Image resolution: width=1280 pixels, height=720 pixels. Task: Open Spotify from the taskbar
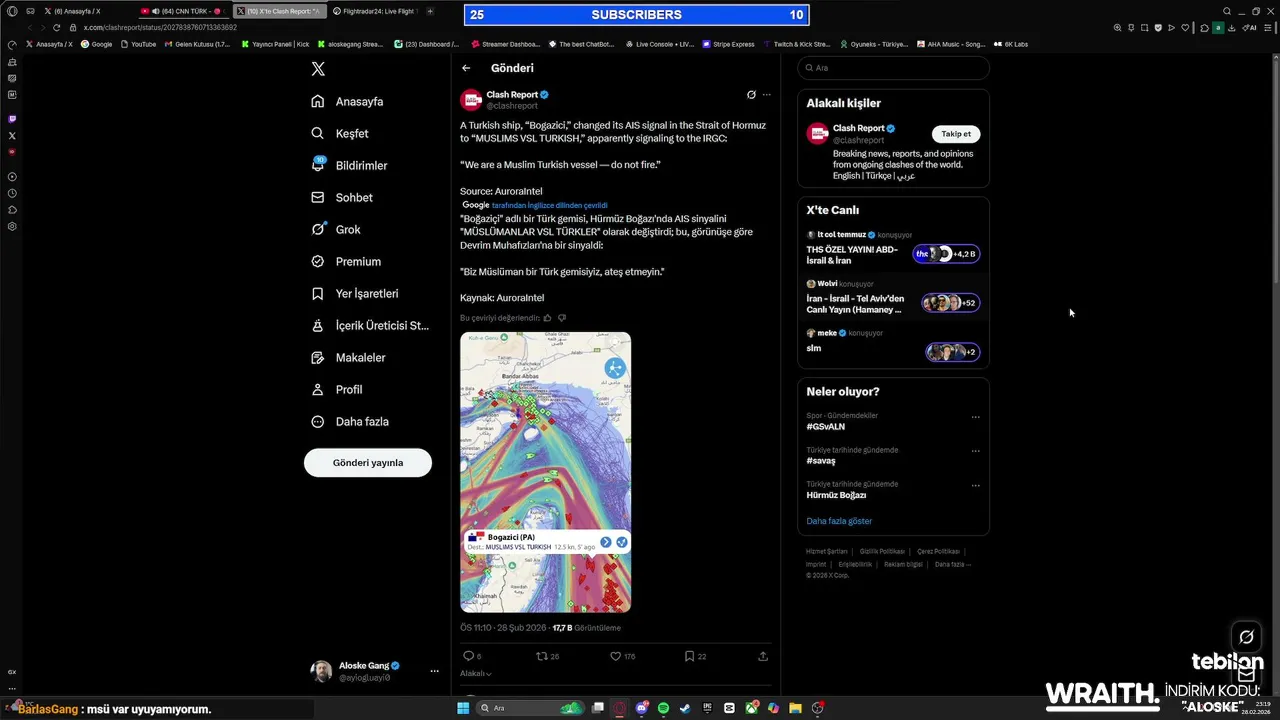[x=663, y=708]
